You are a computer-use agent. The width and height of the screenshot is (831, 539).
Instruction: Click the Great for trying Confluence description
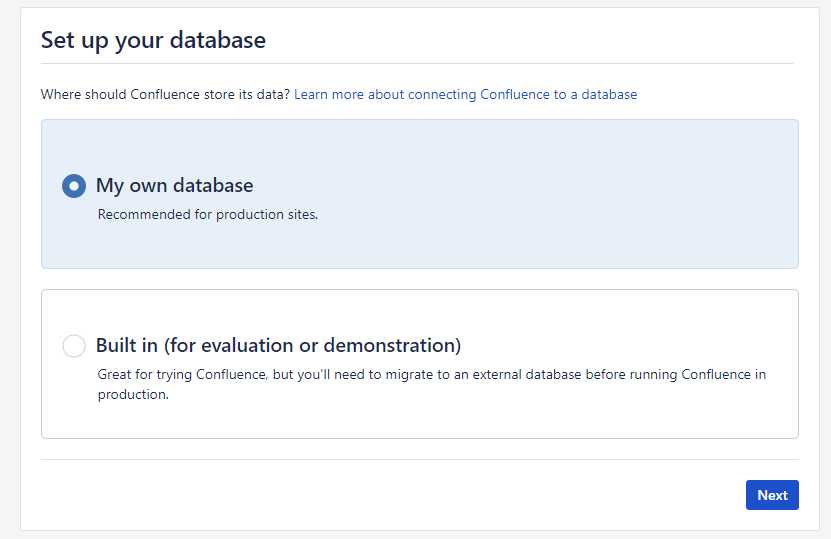tap(431, 384)
